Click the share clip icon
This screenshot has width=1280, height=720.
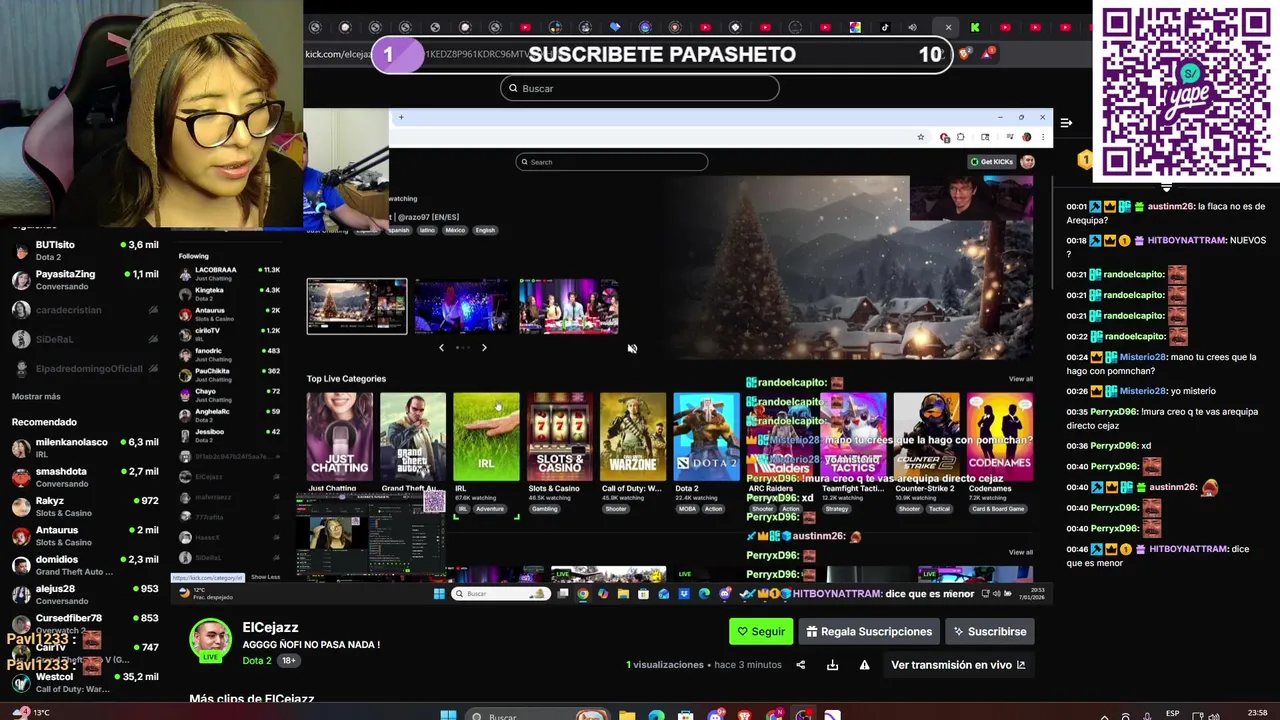point(800,665)
